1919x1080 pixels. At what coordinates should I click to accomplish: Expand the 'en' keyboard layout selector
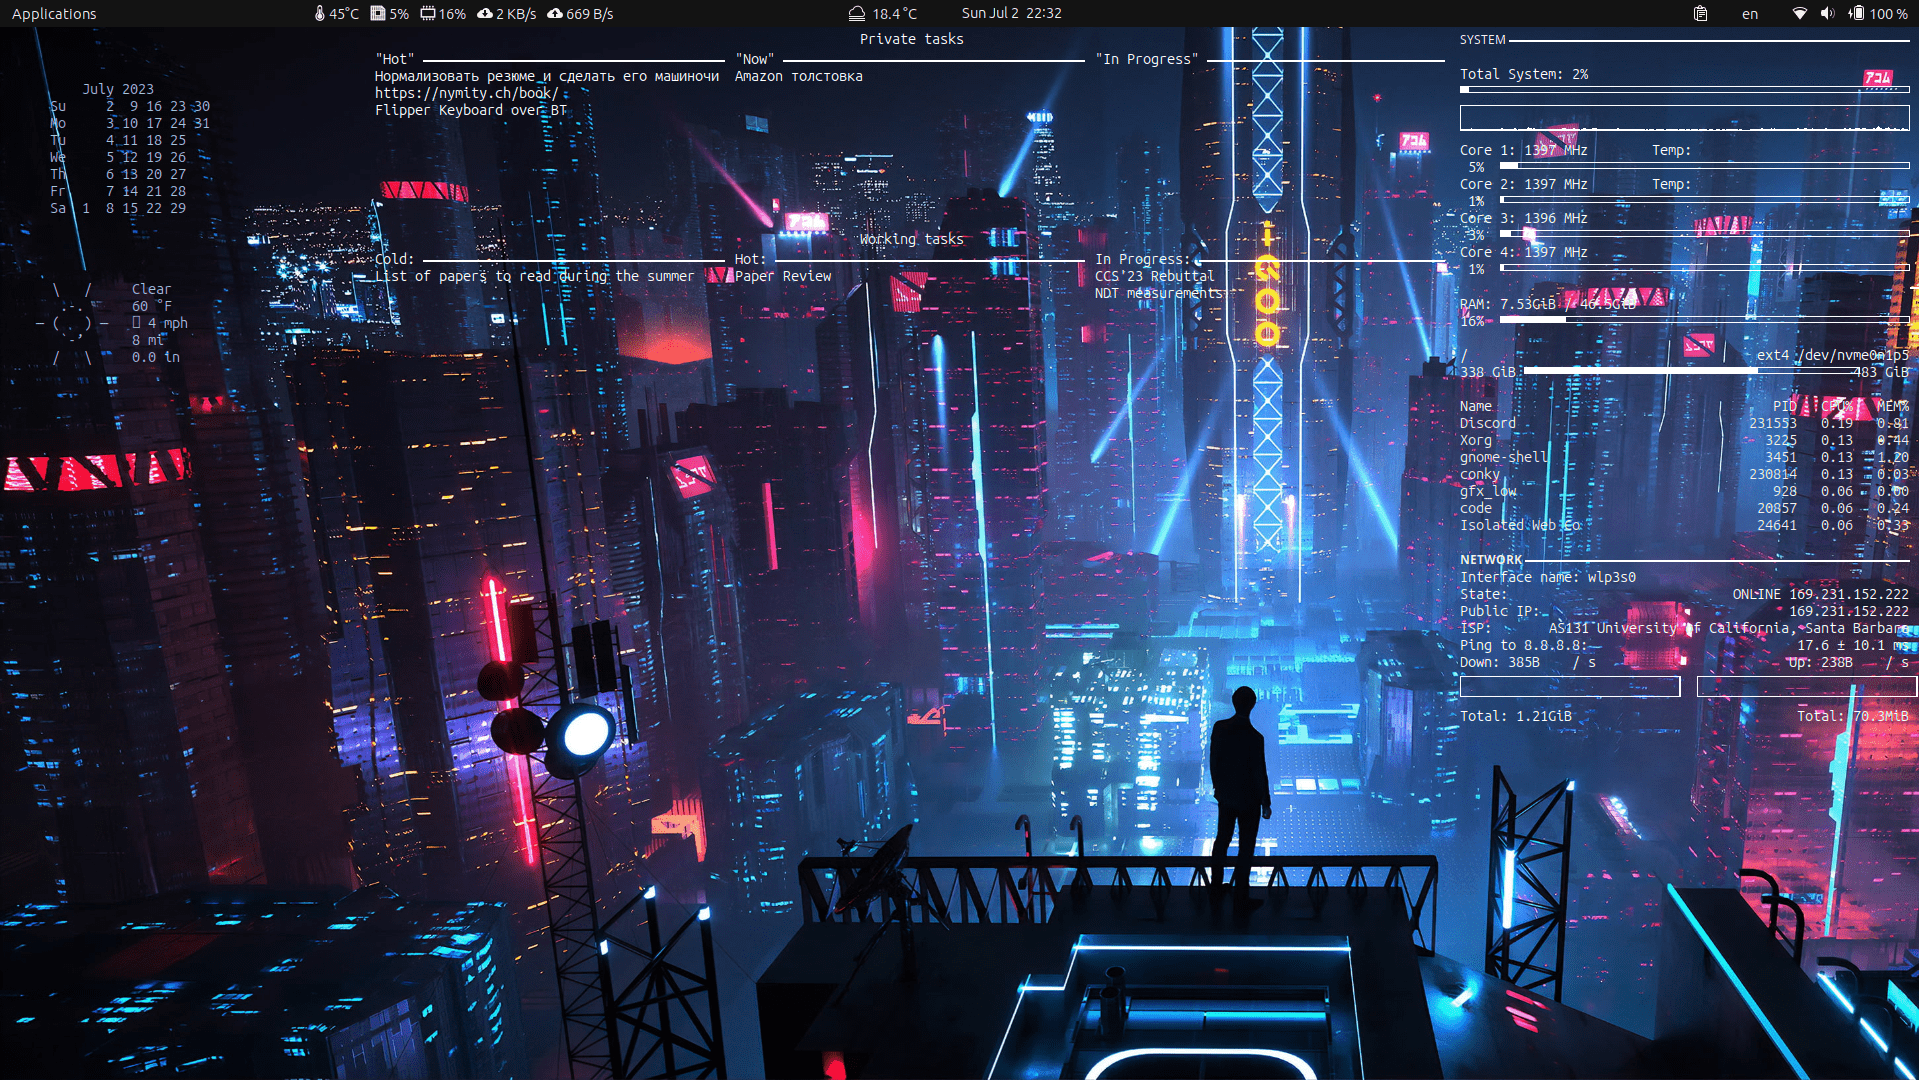click(x=1749, y=14)
